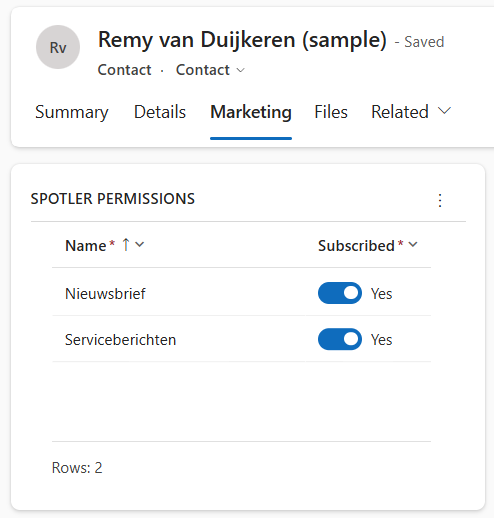
Task: Click the Yes label for Nieuwsbrief
Action: [x=382, y=294]
